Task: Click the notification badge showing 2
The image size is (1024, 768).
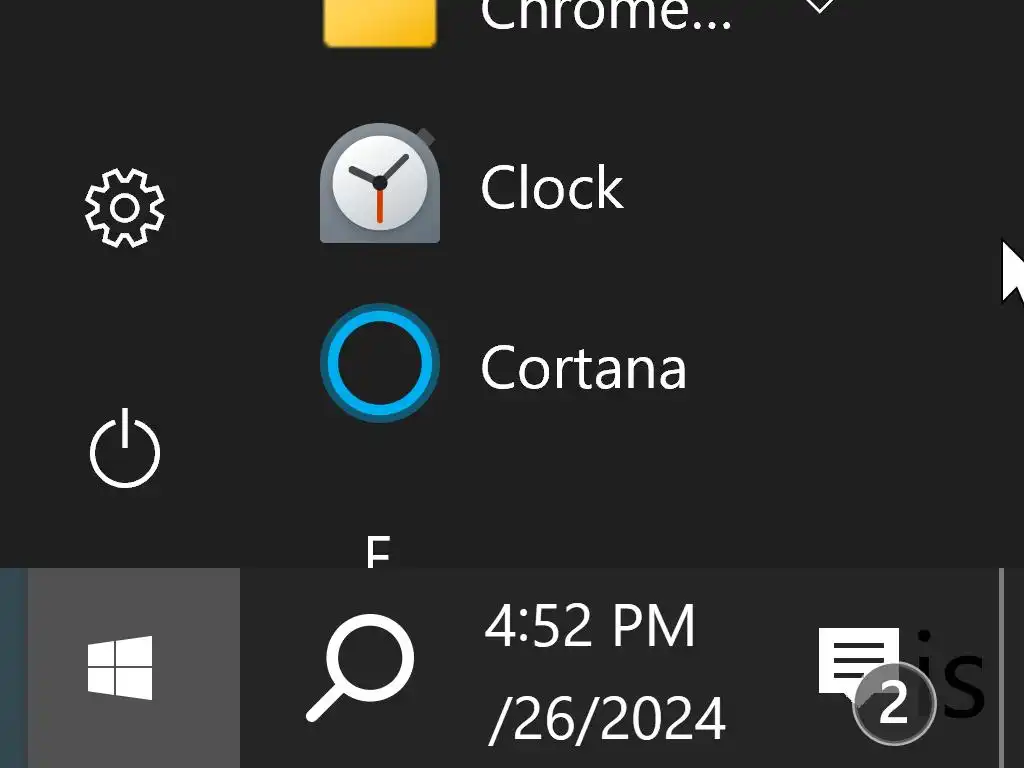Action: point(893,703)
